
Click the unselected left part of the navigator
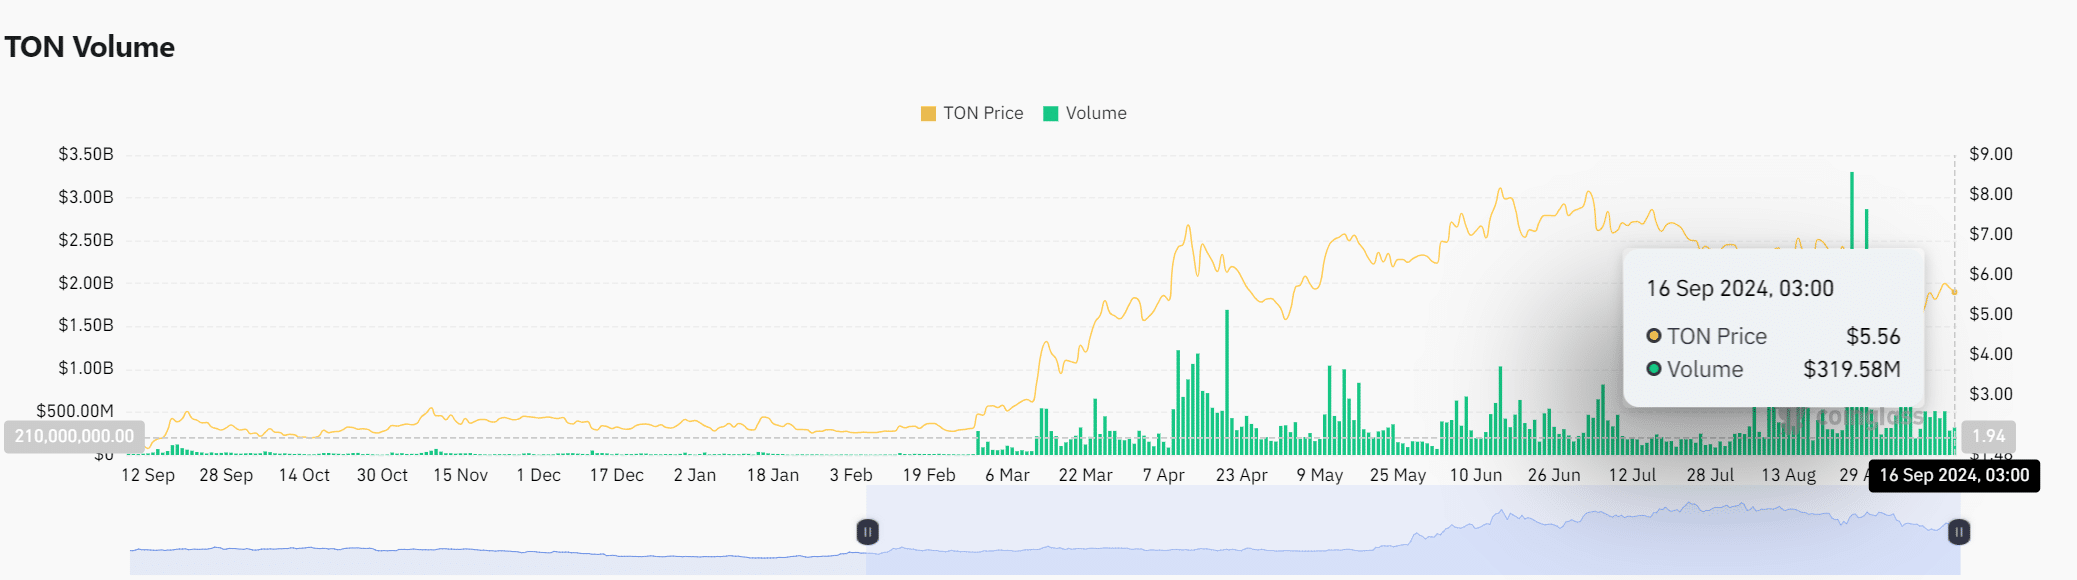click(x=500, y=555)
